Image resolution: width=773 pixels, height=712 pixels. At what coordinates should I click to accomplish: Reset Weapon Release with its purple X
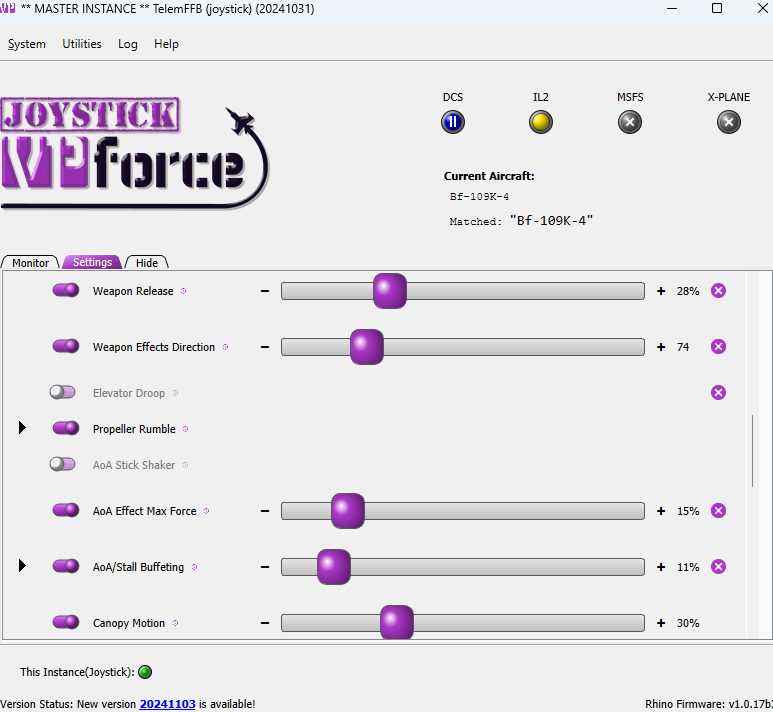[718, 291]
